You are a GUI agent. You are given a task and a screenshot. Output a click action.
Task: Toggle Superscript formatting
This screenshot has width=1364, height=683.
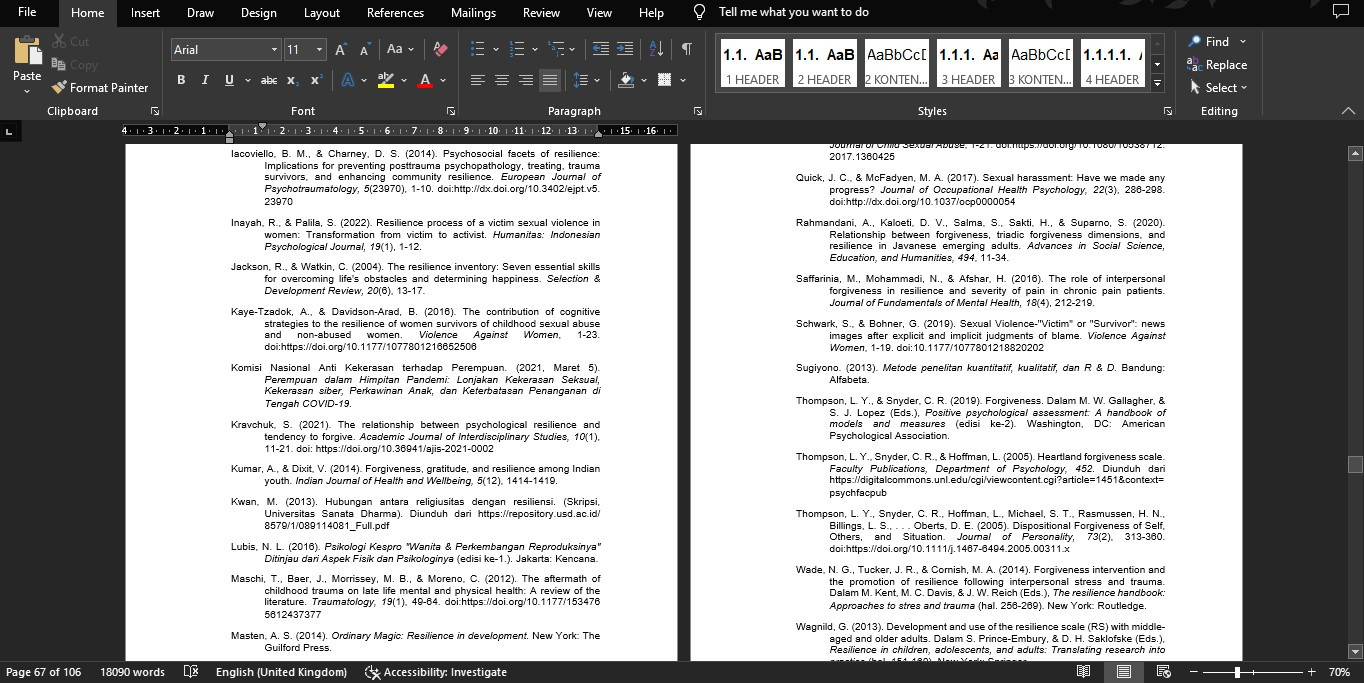[316, 80]
